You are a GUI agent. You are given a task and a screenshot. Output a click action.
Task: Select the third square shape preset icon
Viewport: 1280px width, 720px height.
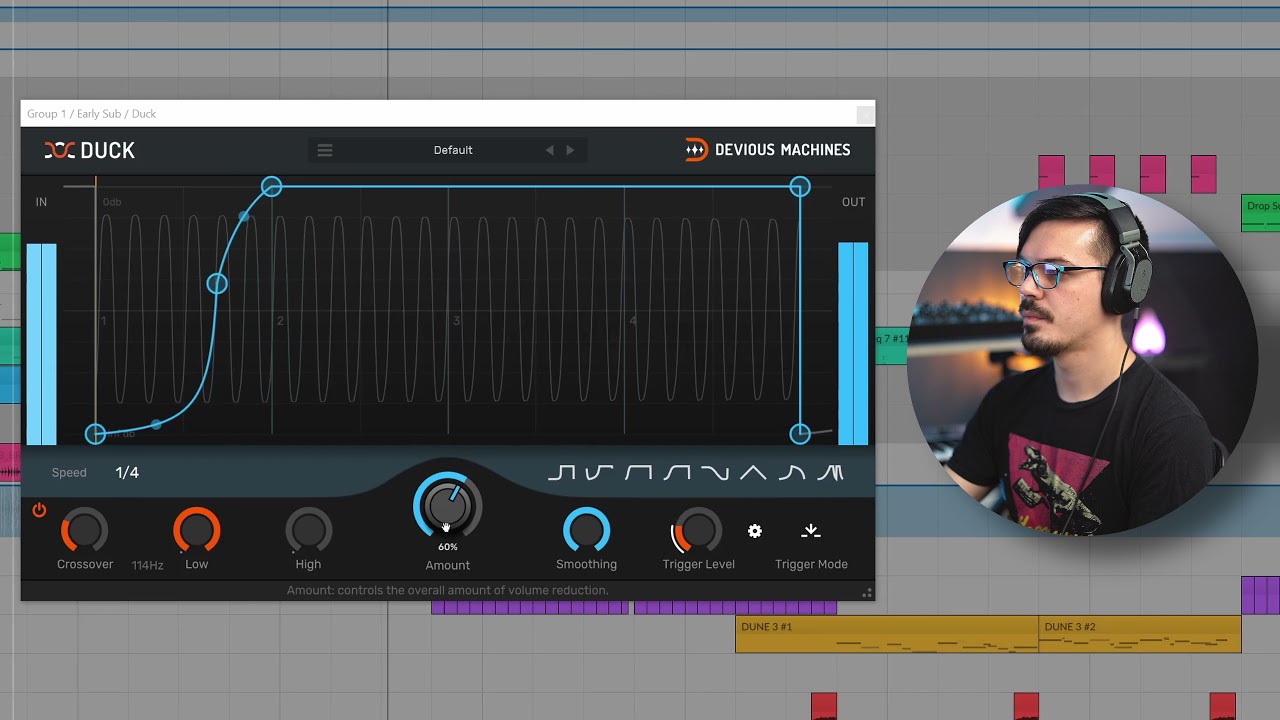[638, 473]
